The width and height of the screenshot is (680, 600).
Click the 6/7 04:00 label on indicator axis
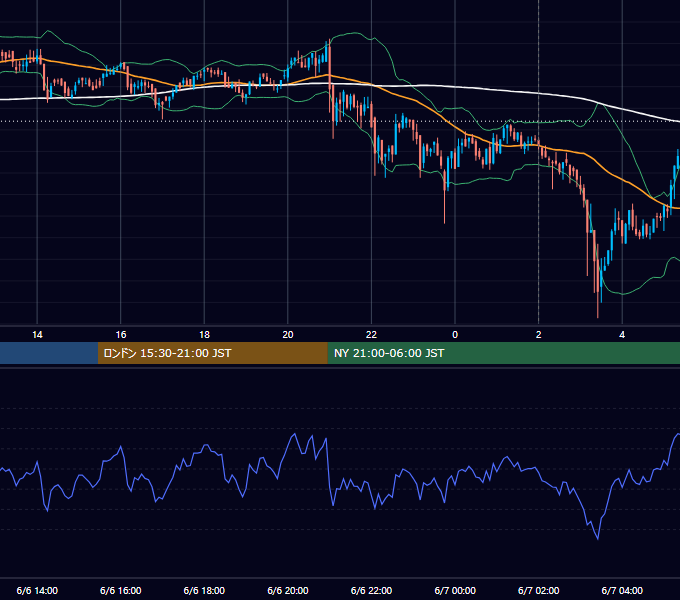[x=622, y=590]
